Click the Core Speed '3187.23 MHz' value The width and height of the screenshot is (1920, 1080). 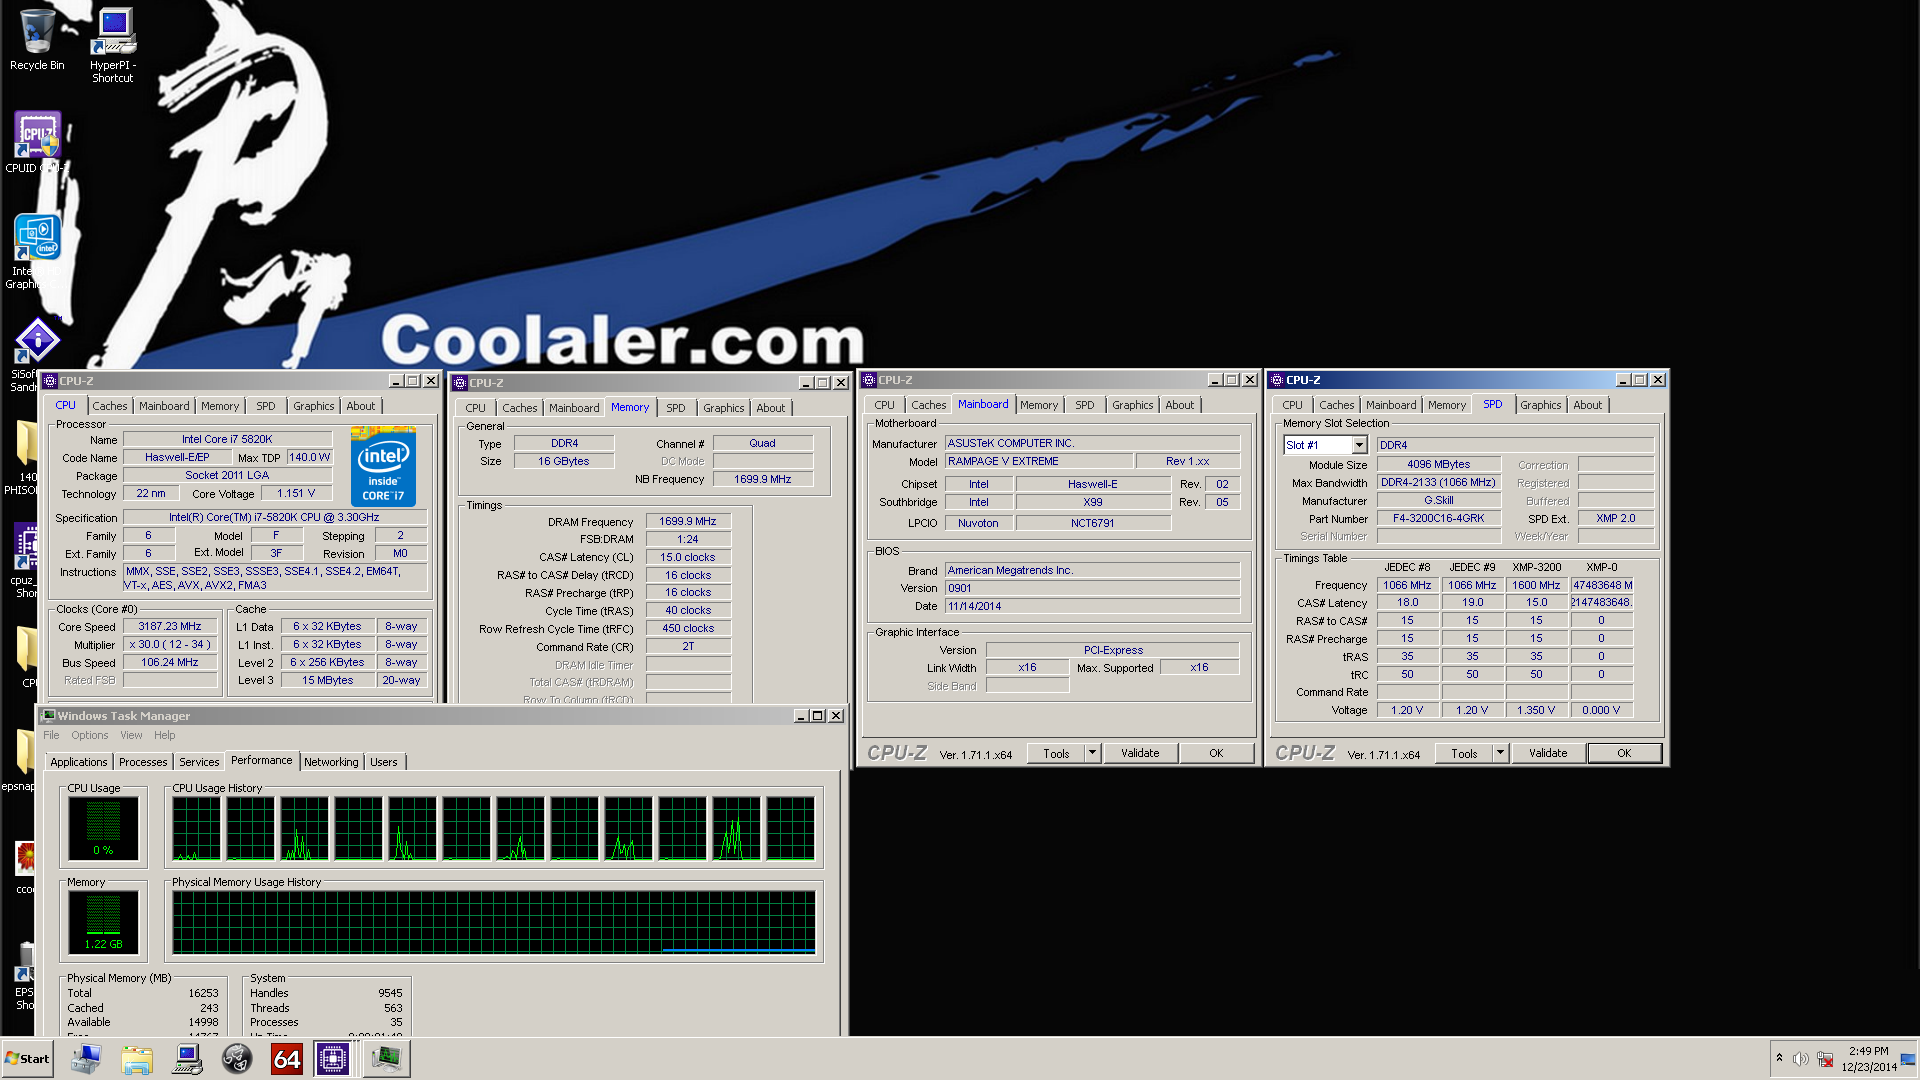170,627
